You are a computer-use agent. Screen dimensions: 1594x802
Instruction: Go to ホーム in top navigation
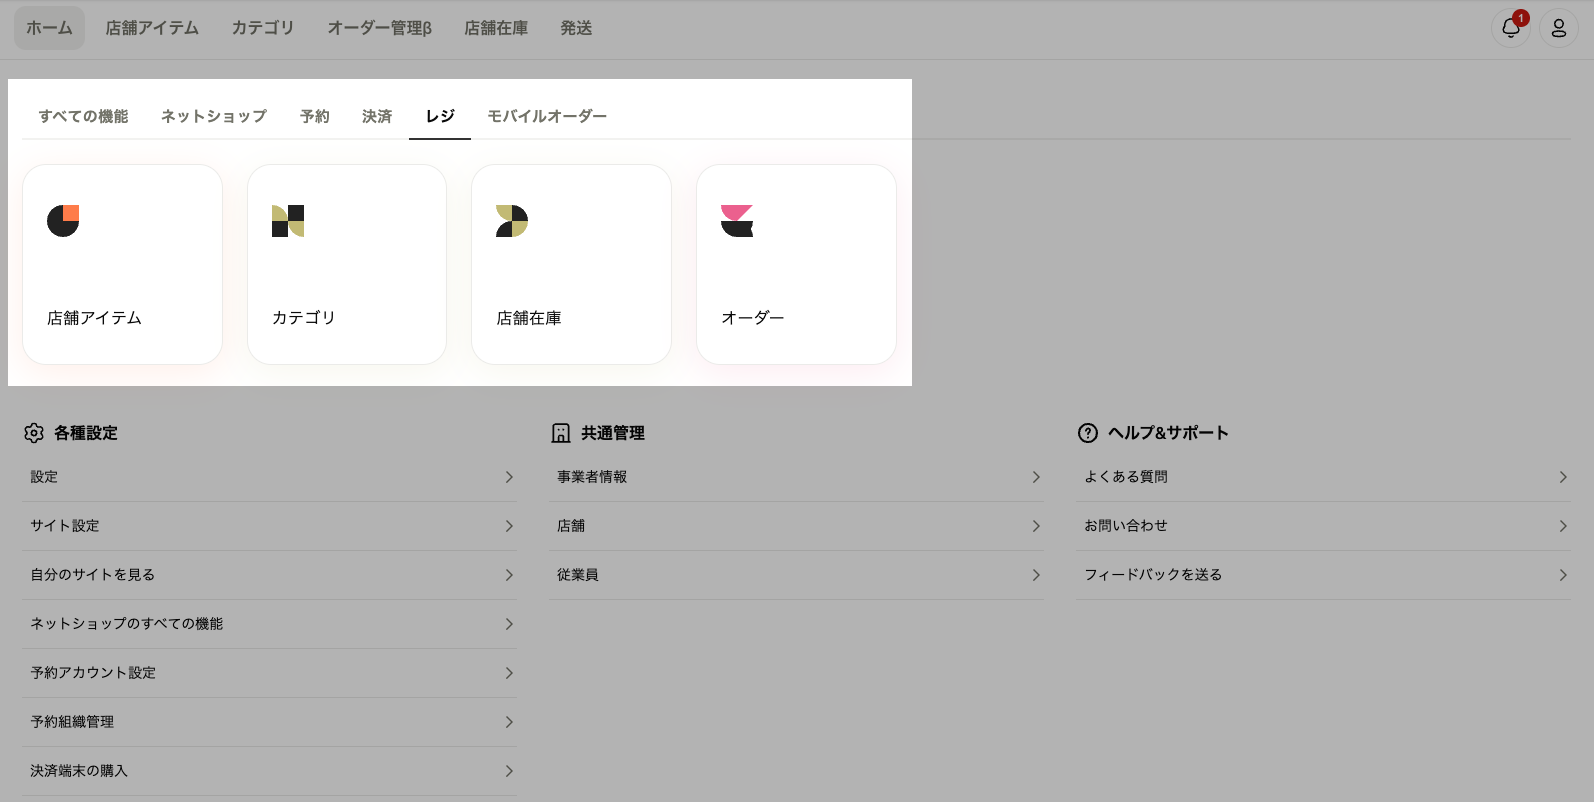tap(49, 28)
